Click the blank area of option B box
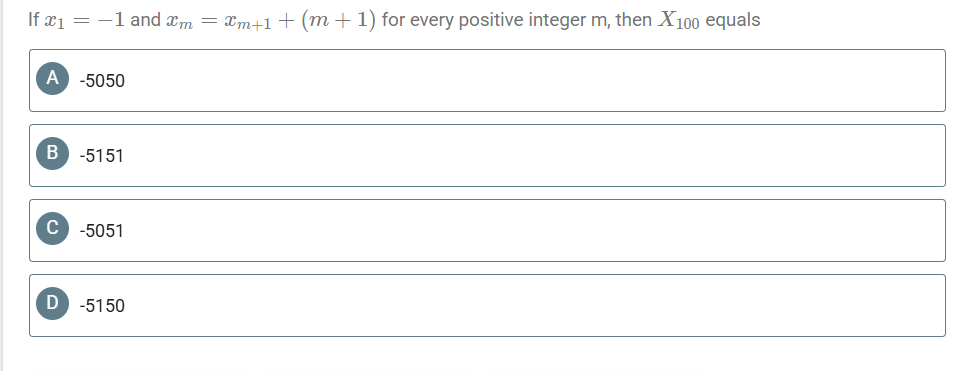Viewport: 967px width, 371px height. click(530, 156)
